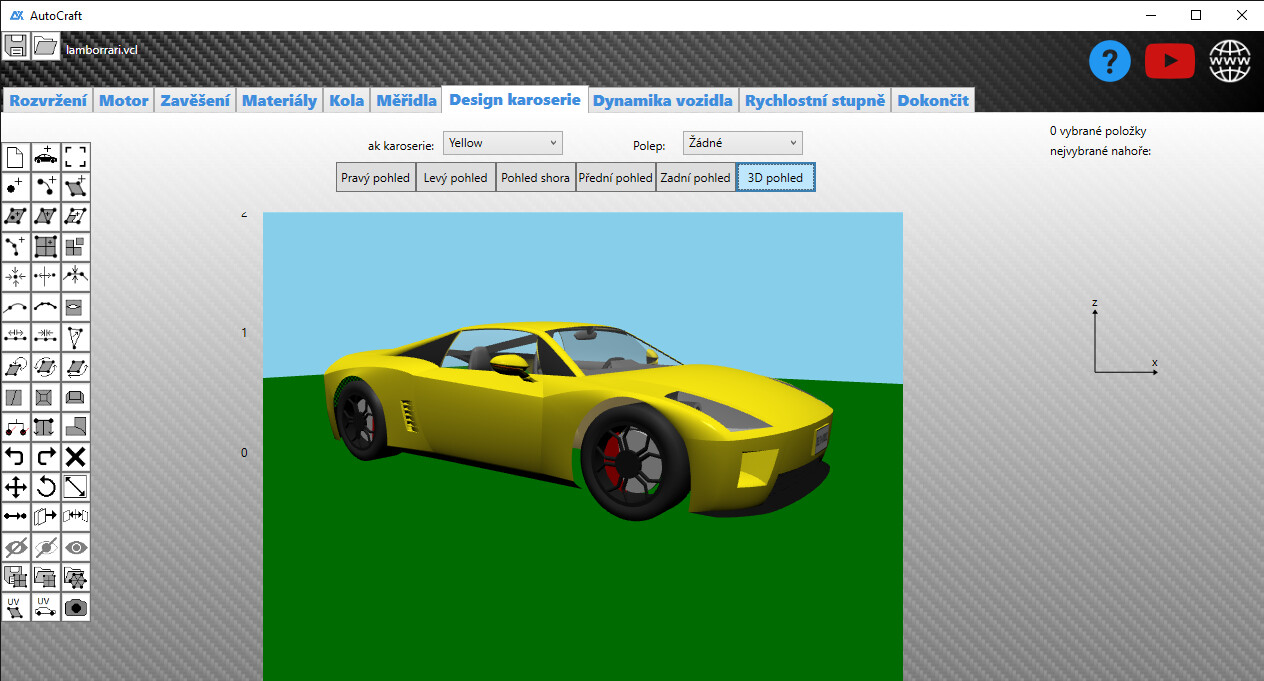Click the redo arrow icon

(x=46, y=457)
